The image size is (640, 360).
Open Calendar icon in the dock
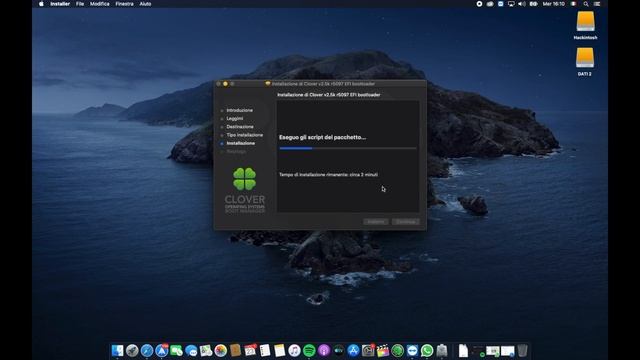[250, 351]
